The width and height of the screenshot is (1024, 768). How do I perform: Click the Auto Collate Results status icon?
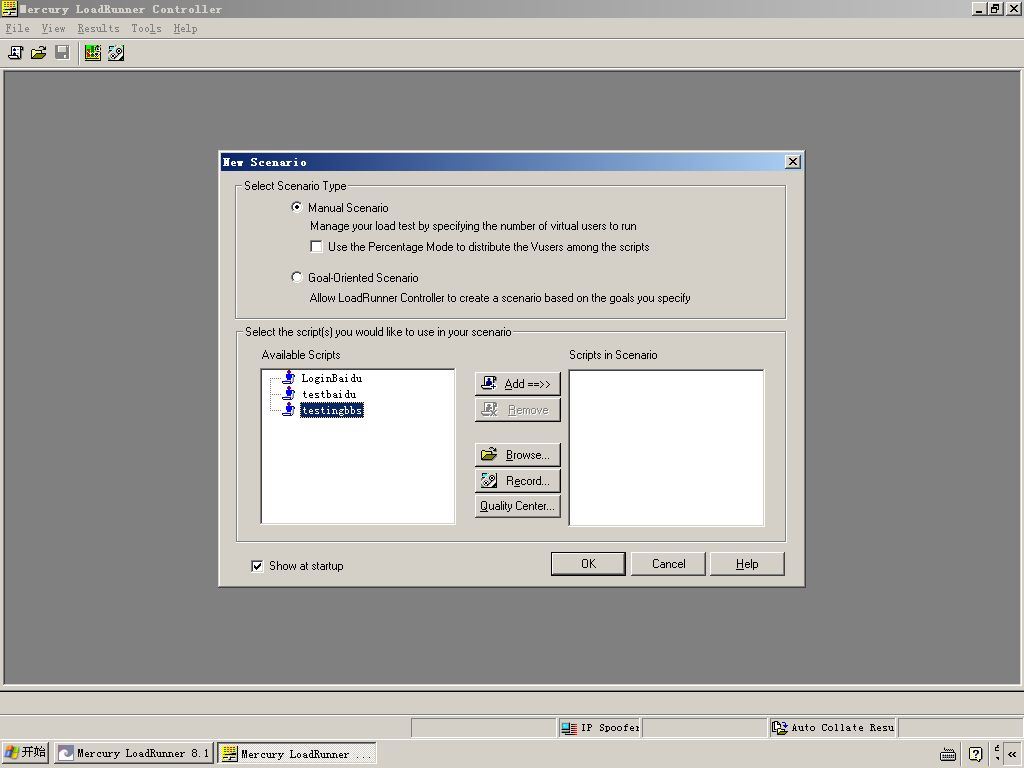780,728
